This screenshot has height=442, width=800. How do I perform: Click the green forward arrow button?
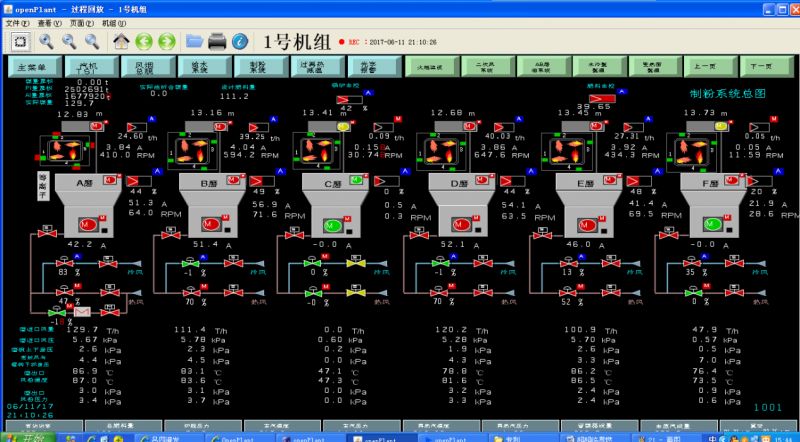167,41
